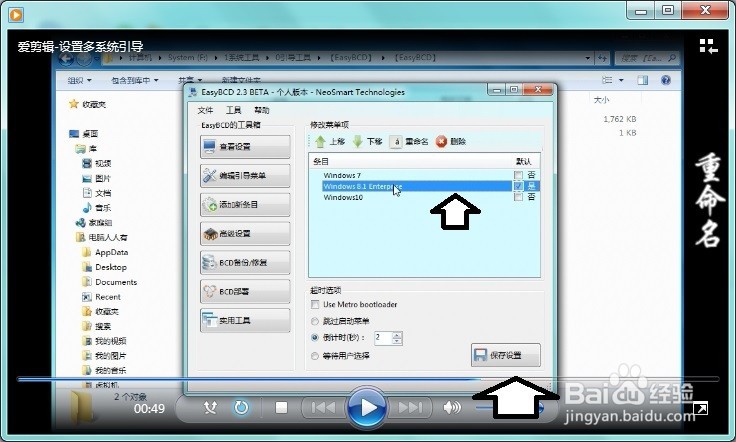Enable Use Metro bootloader checkbox
Image resolution: width=736 pixels, height=442 pixels.
[x=315, y=305]
